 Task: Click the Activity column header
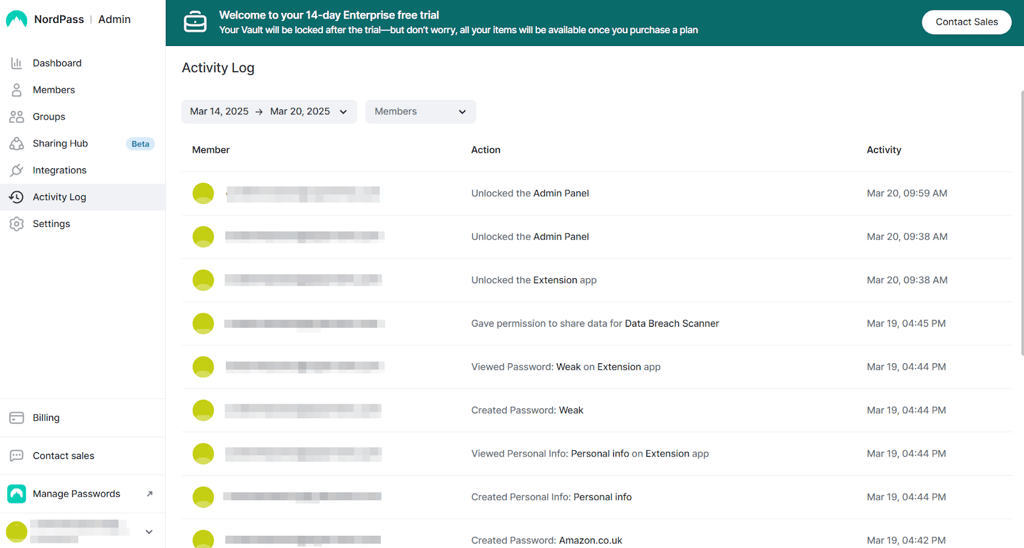(x=884, y=150)
